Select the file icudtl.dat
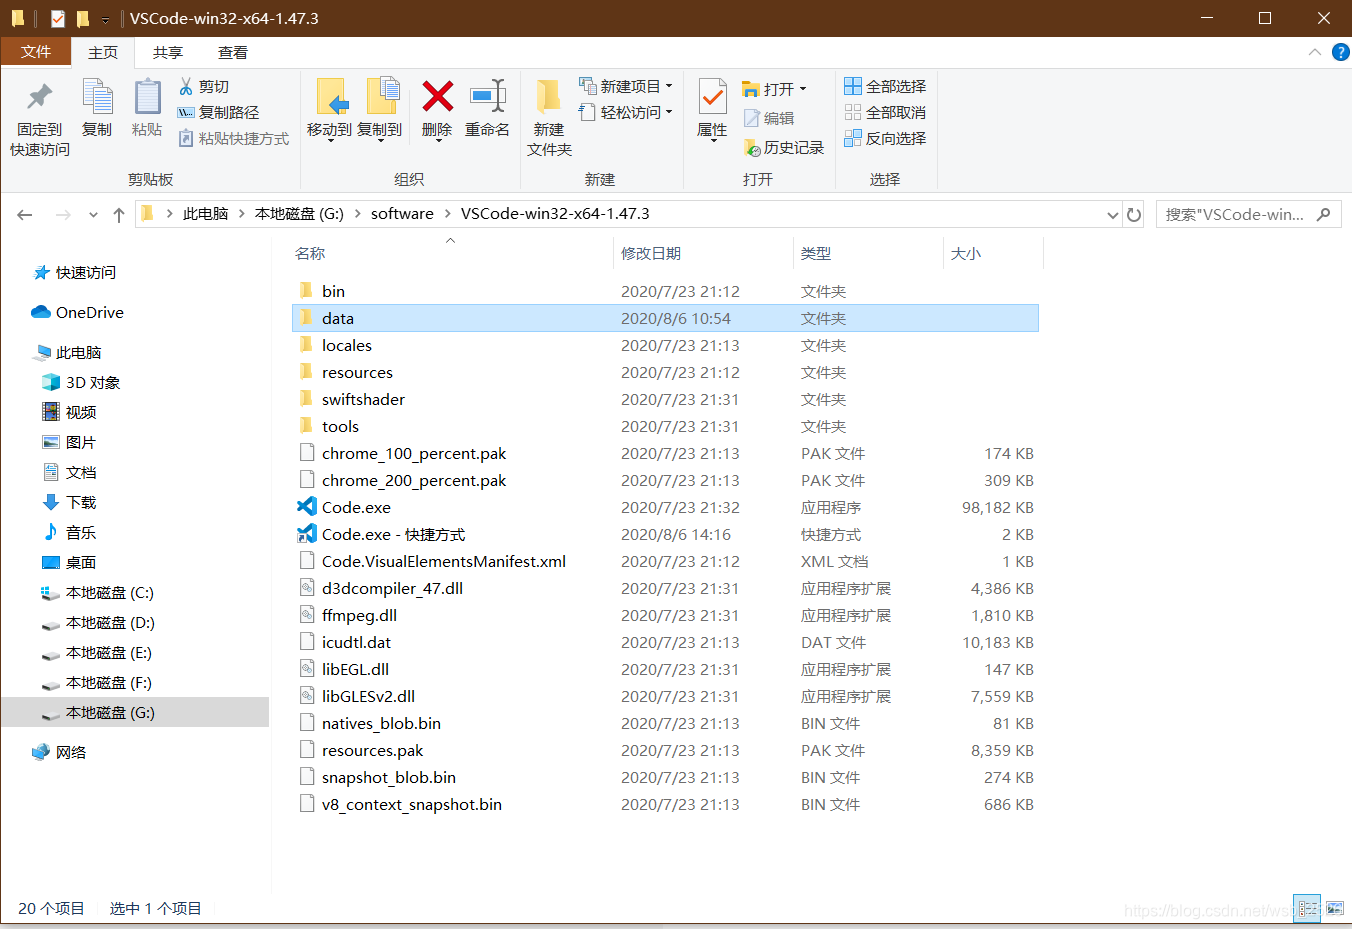 (x=356, y=642)
